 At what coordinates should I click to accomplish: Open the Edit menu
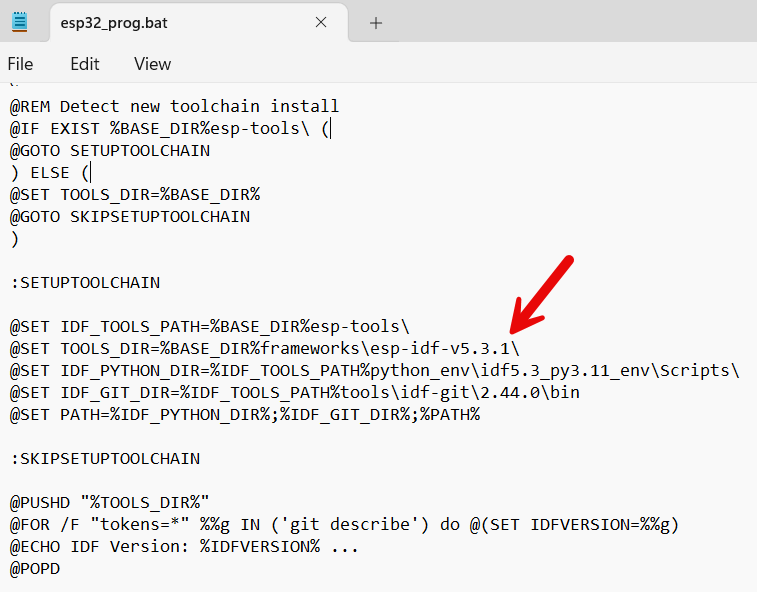(85, 64)
